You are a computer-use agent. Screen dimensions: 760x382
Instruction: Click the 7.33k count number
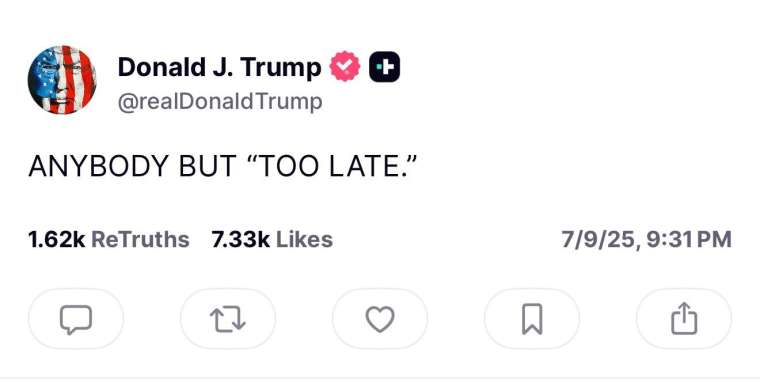pyautogui.click(x=241, y=239)
